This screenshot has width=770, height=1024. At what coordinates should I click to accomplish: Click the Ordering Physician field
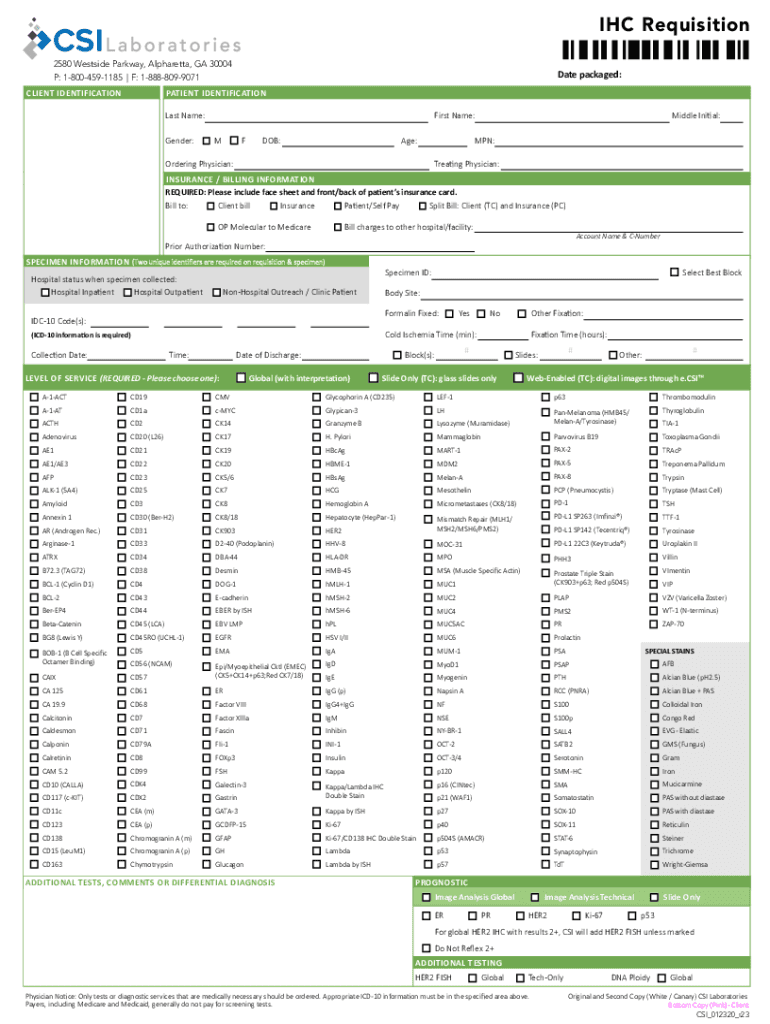[328, 164]
